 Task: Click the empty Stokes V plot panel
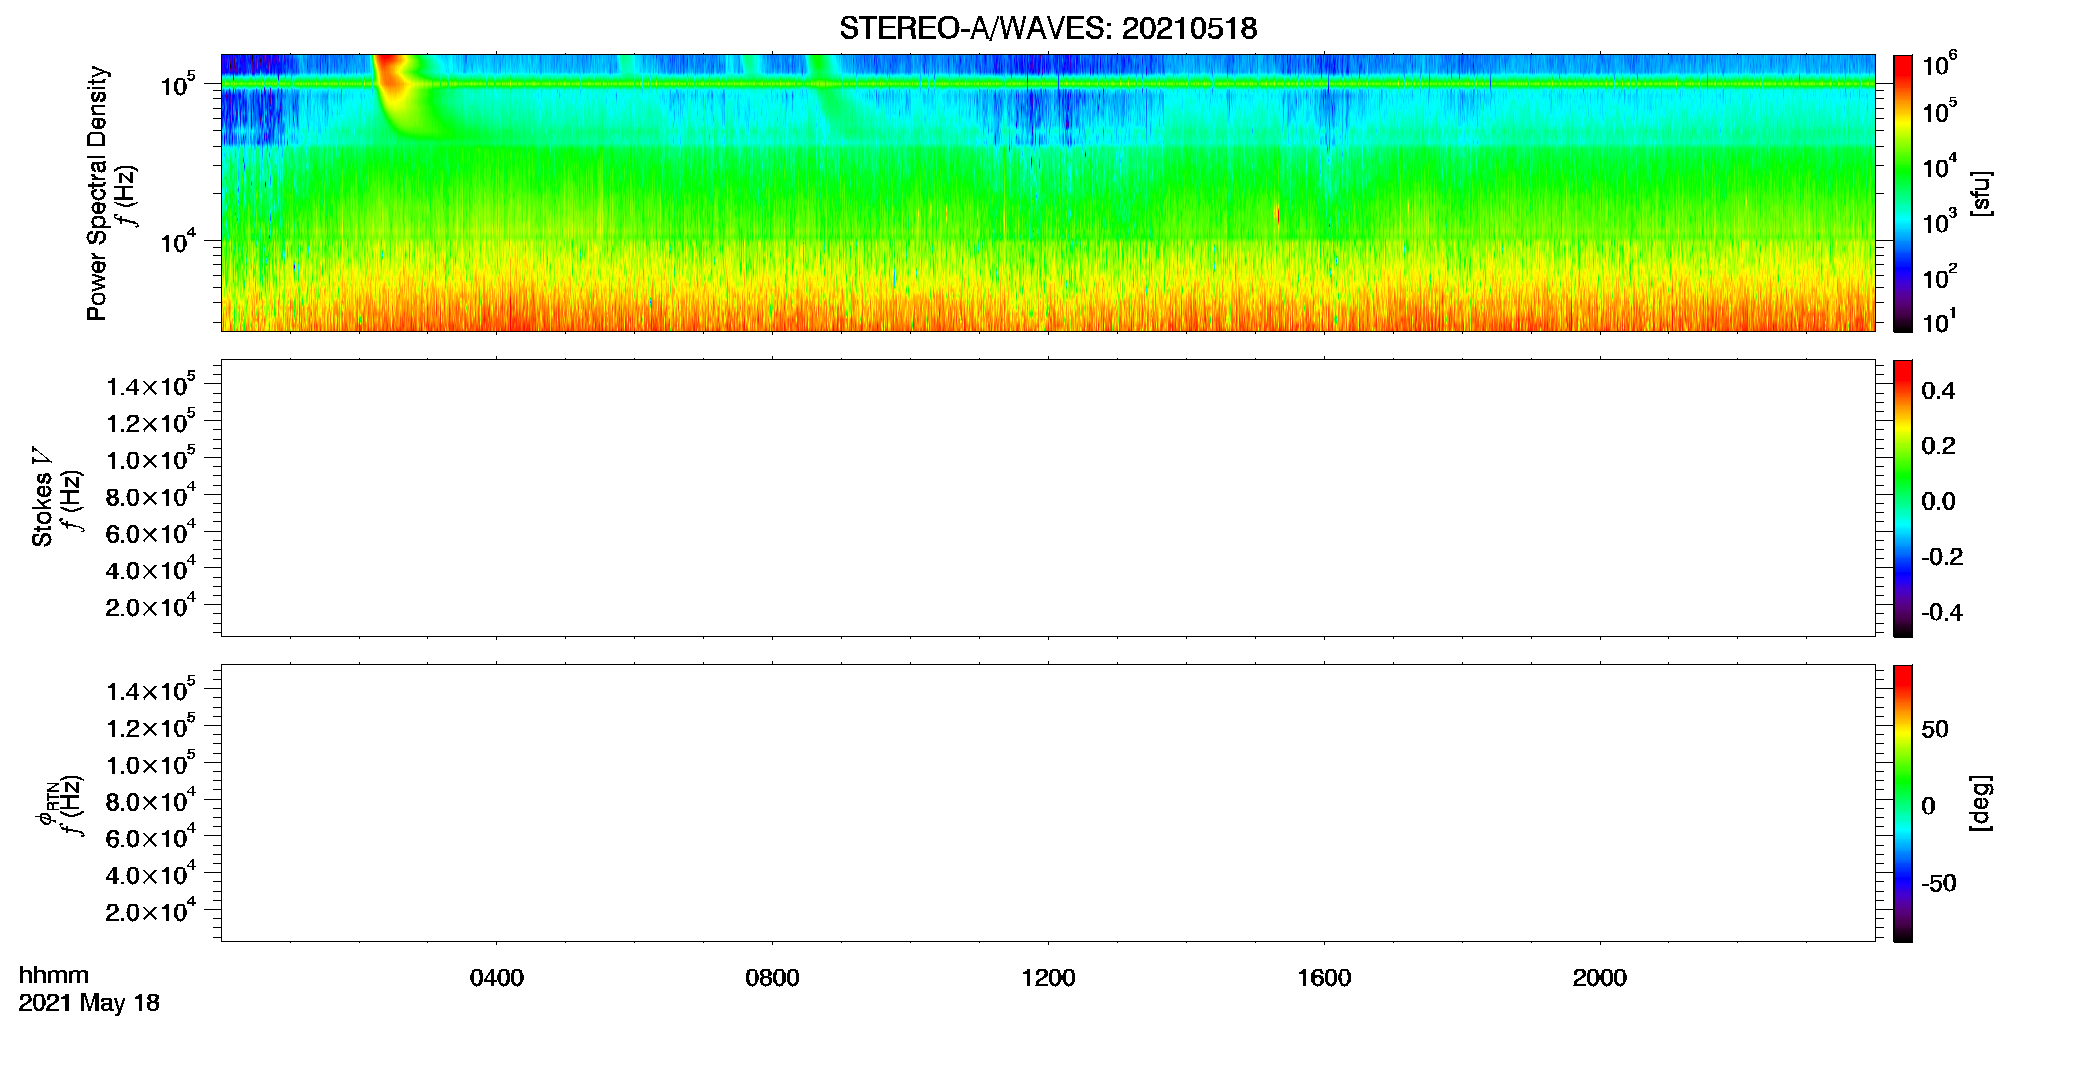click(1048, 498)
